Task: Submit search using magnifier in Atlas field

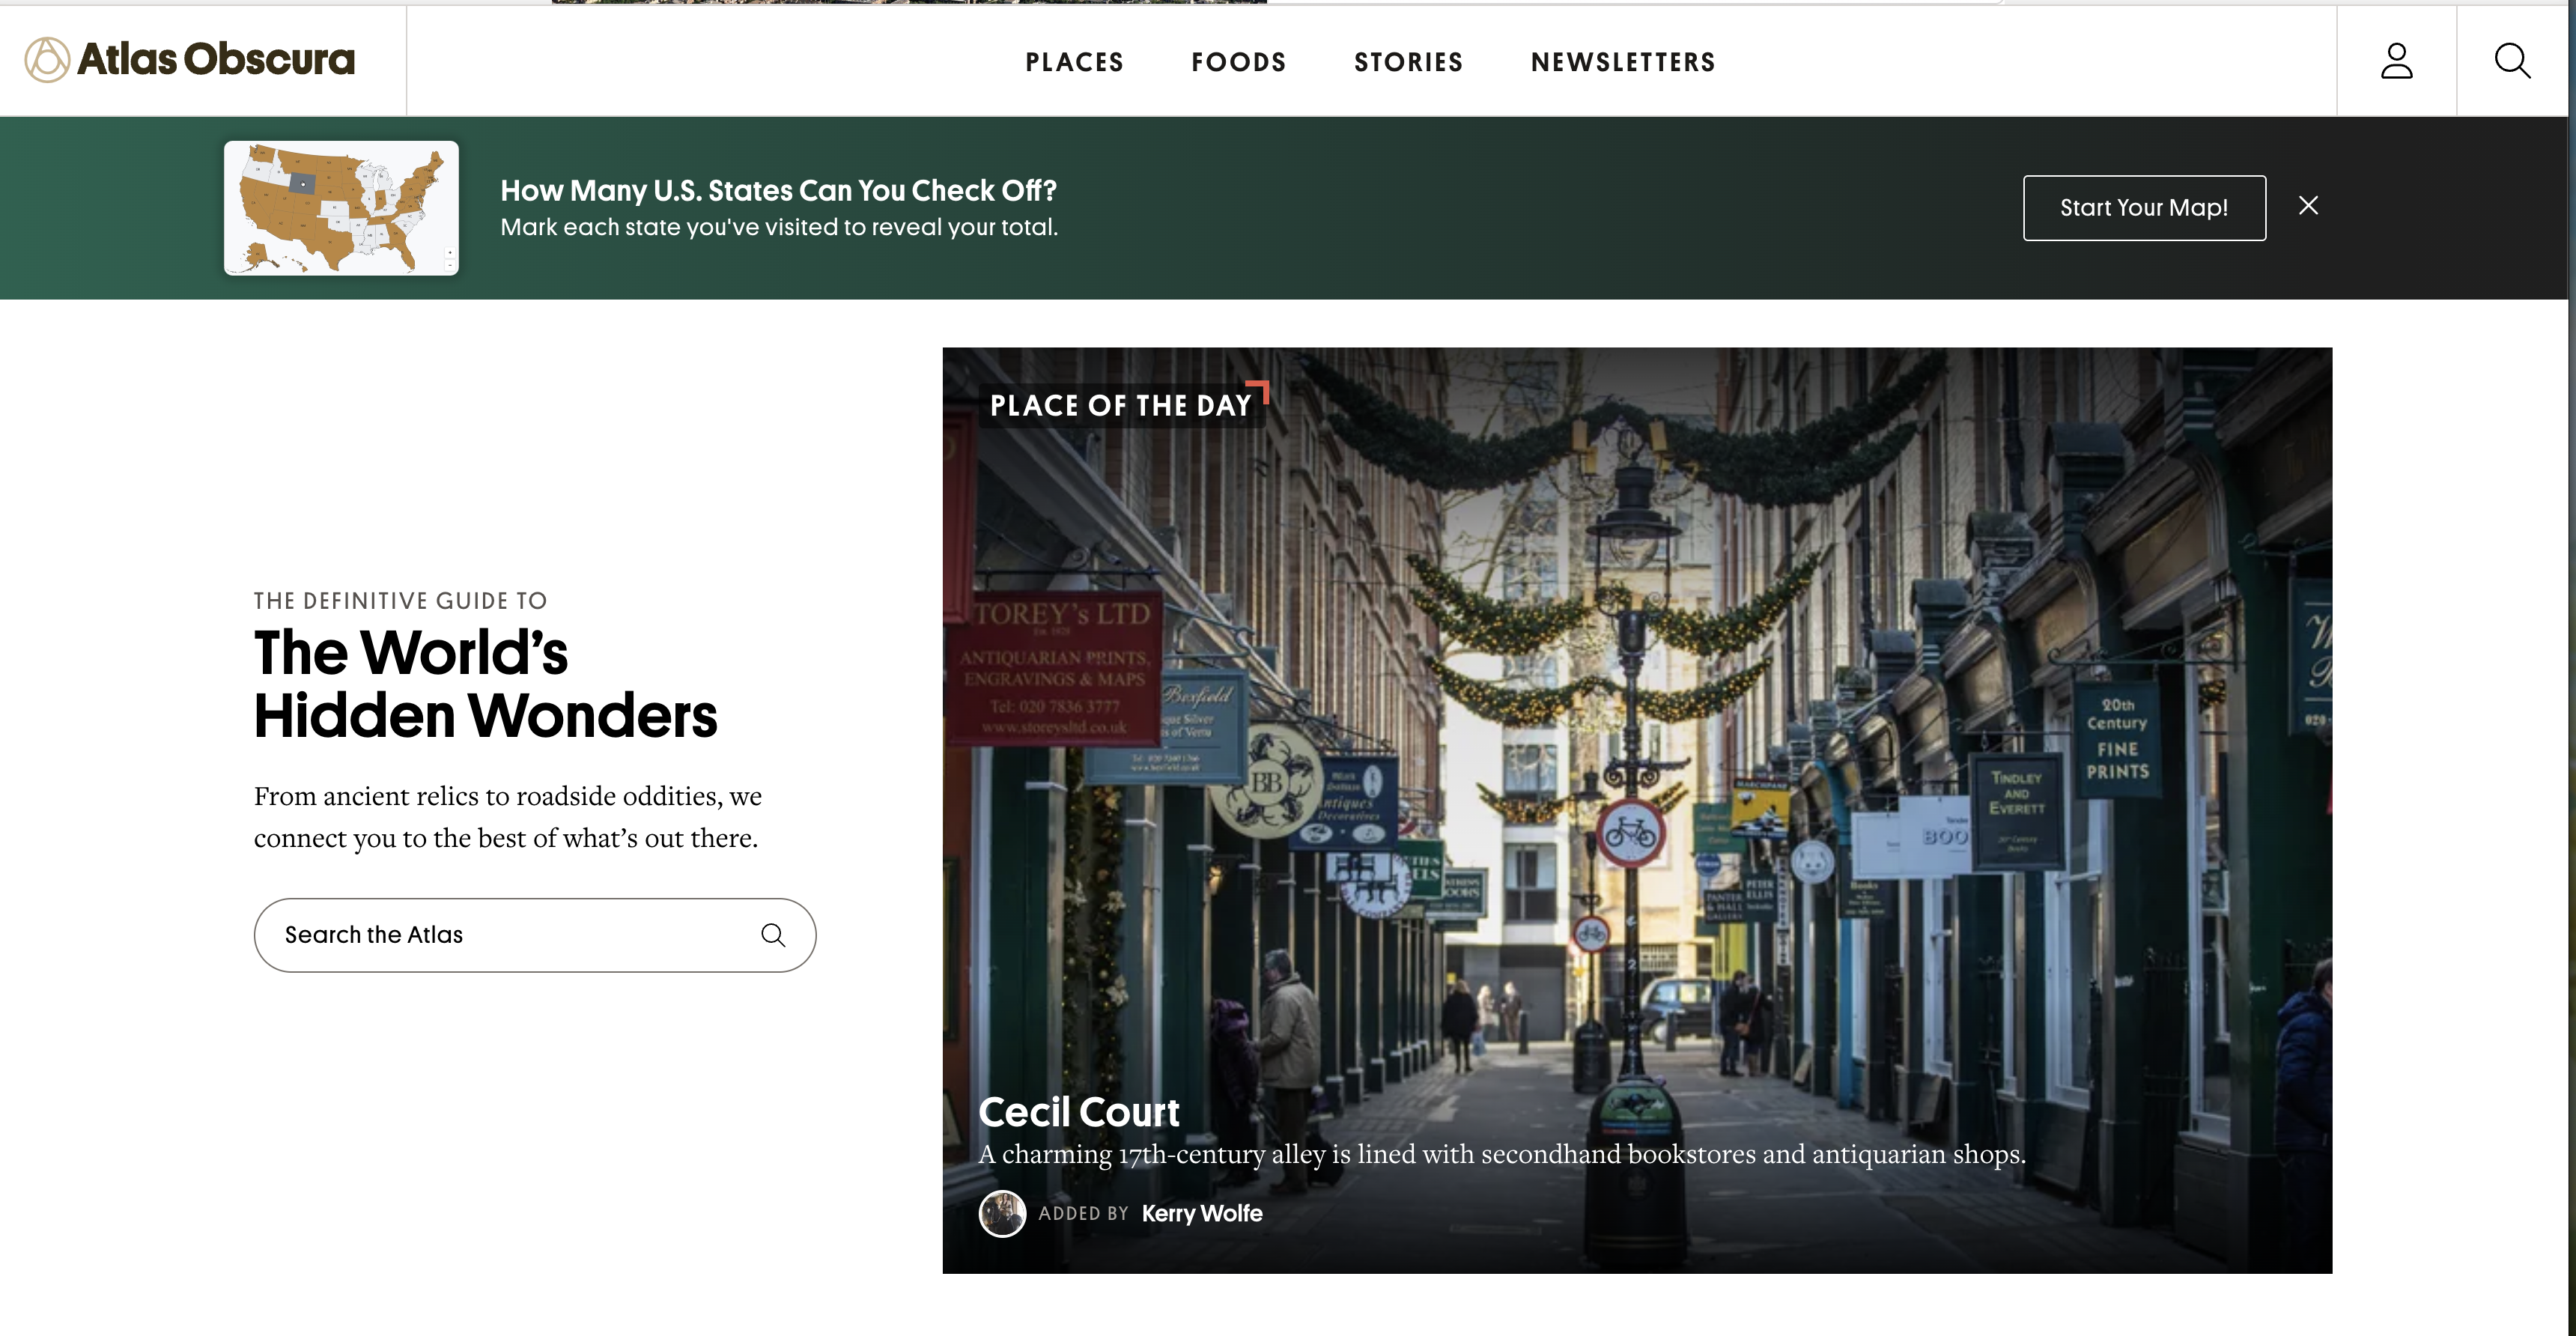Action: coord(773,935)
